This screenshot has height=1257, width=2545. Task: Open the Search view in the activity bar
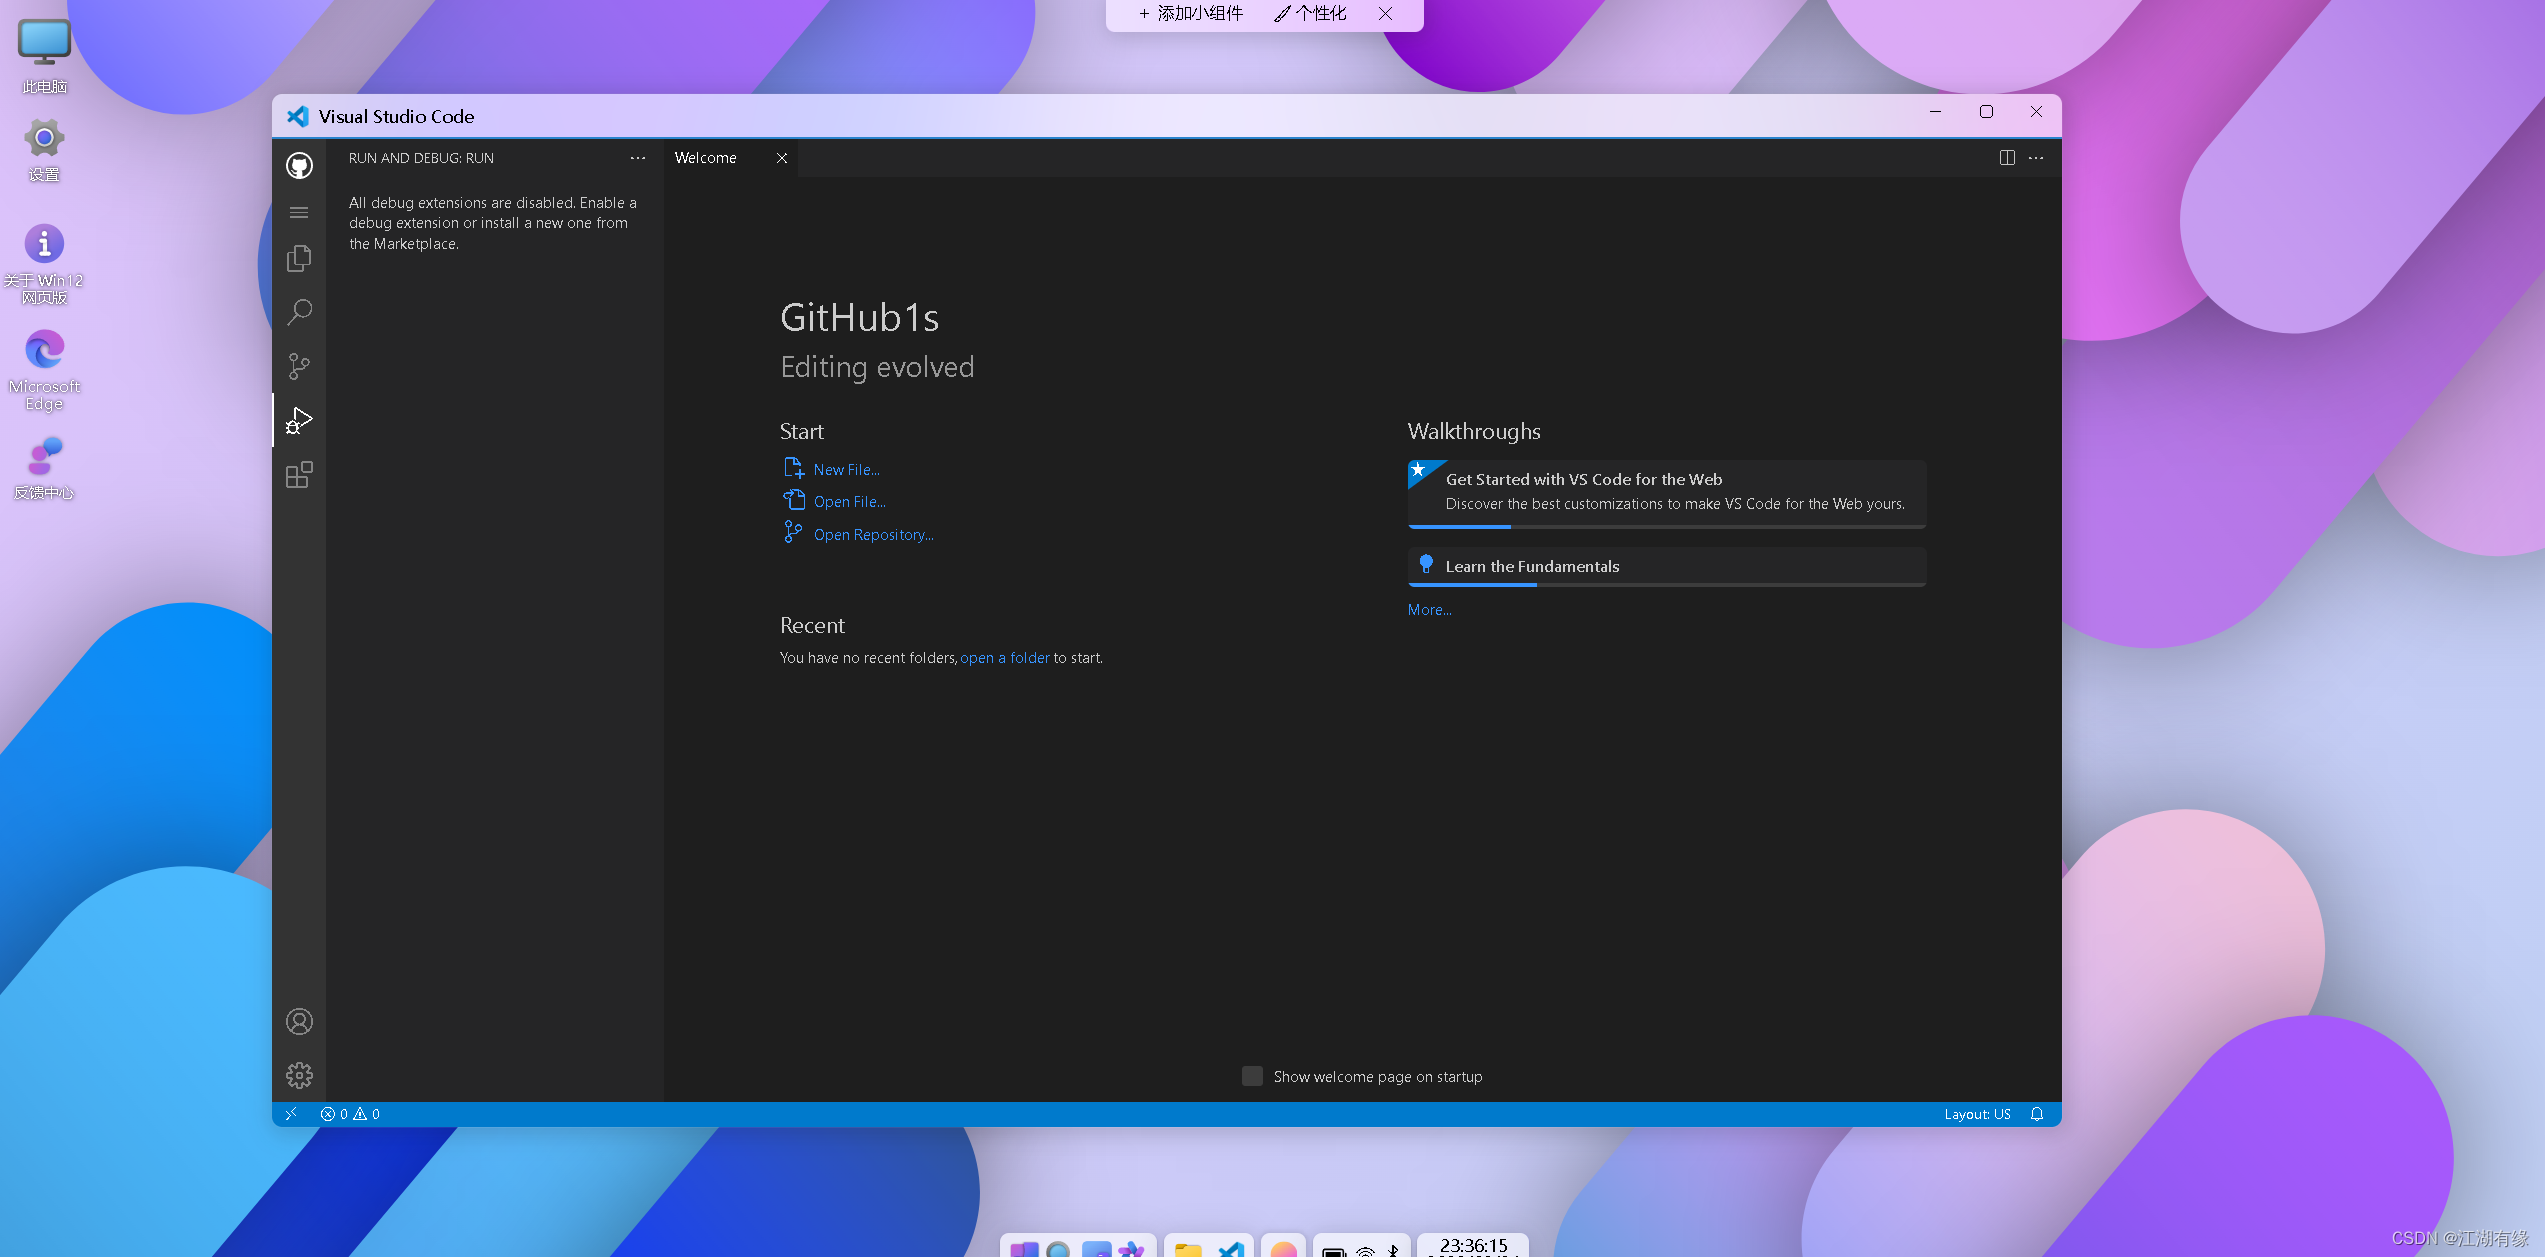click(299, 312)
